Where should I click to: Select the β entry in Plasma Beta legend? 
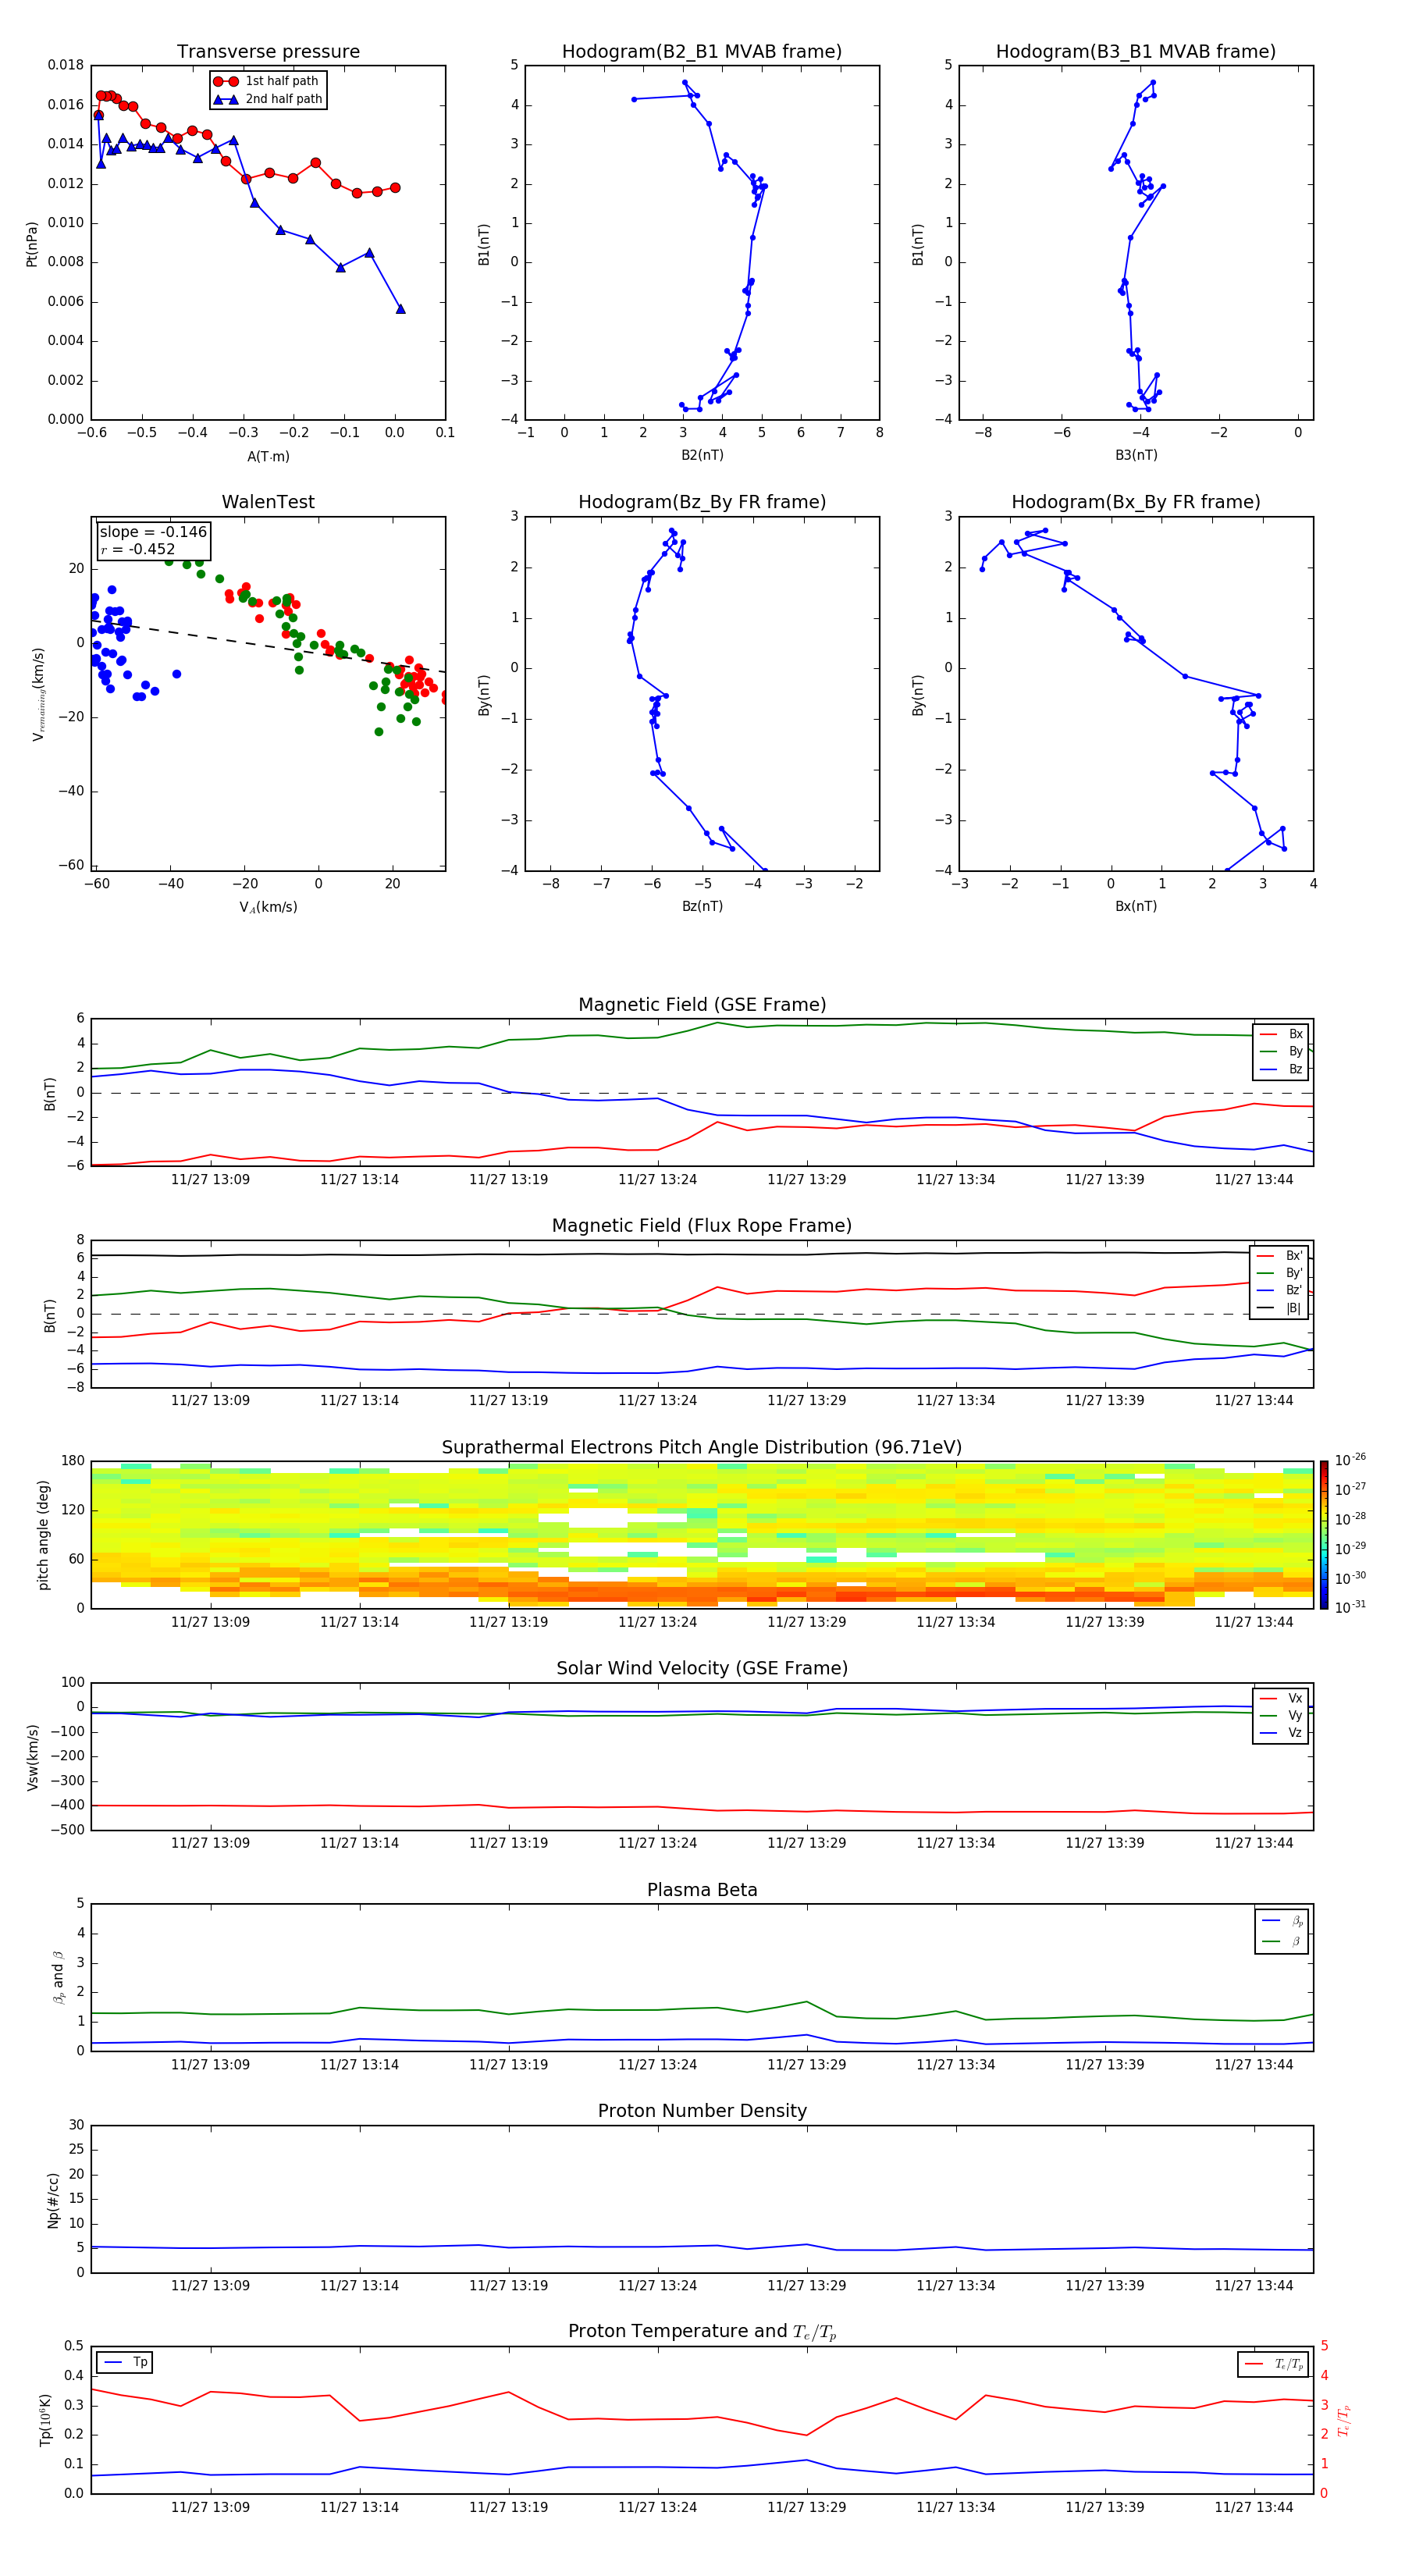pyautogui.click(x=1282, y=1941)
